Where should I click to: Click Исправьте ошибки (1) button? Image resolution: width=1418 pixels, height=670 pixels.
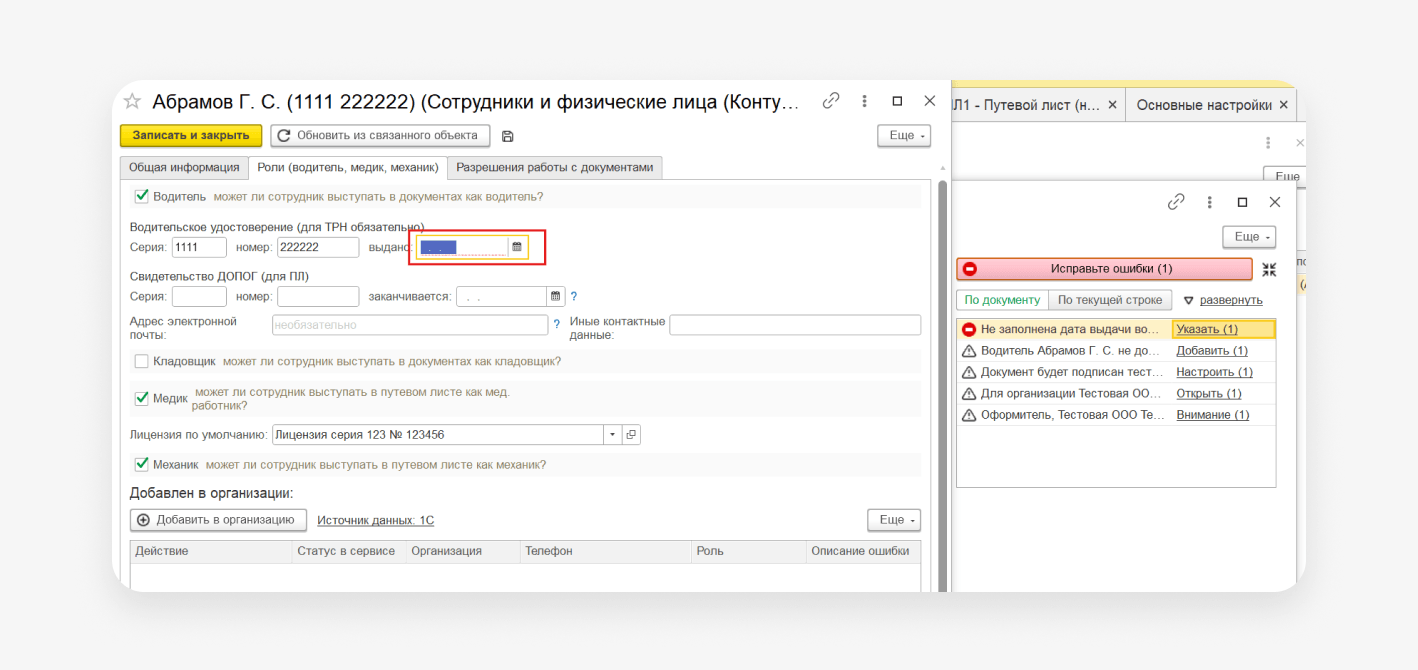pyautogui.click(x=1104, y=269)
